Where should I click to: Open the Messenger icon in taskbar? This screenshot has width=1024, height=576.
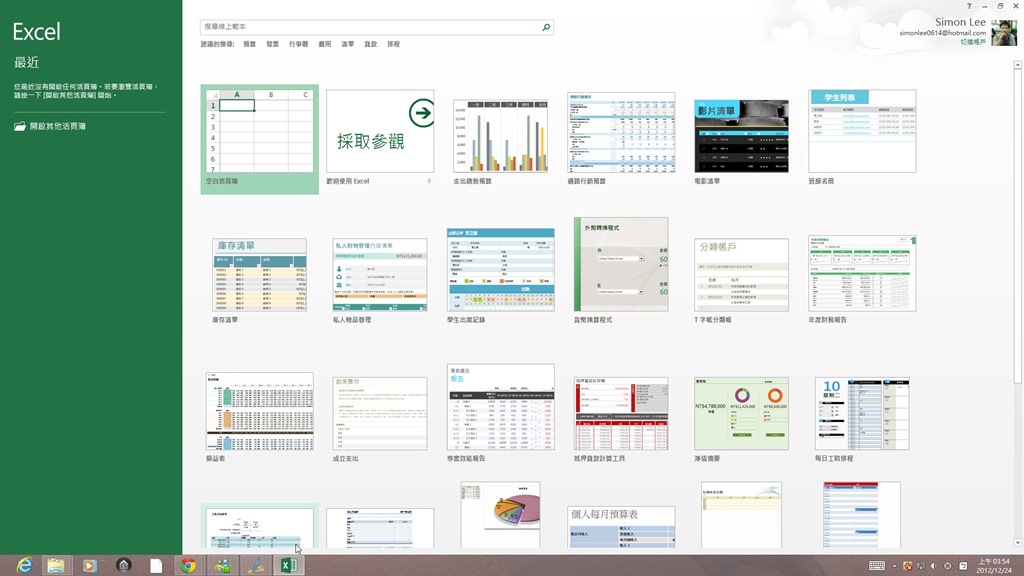(222, 566)
